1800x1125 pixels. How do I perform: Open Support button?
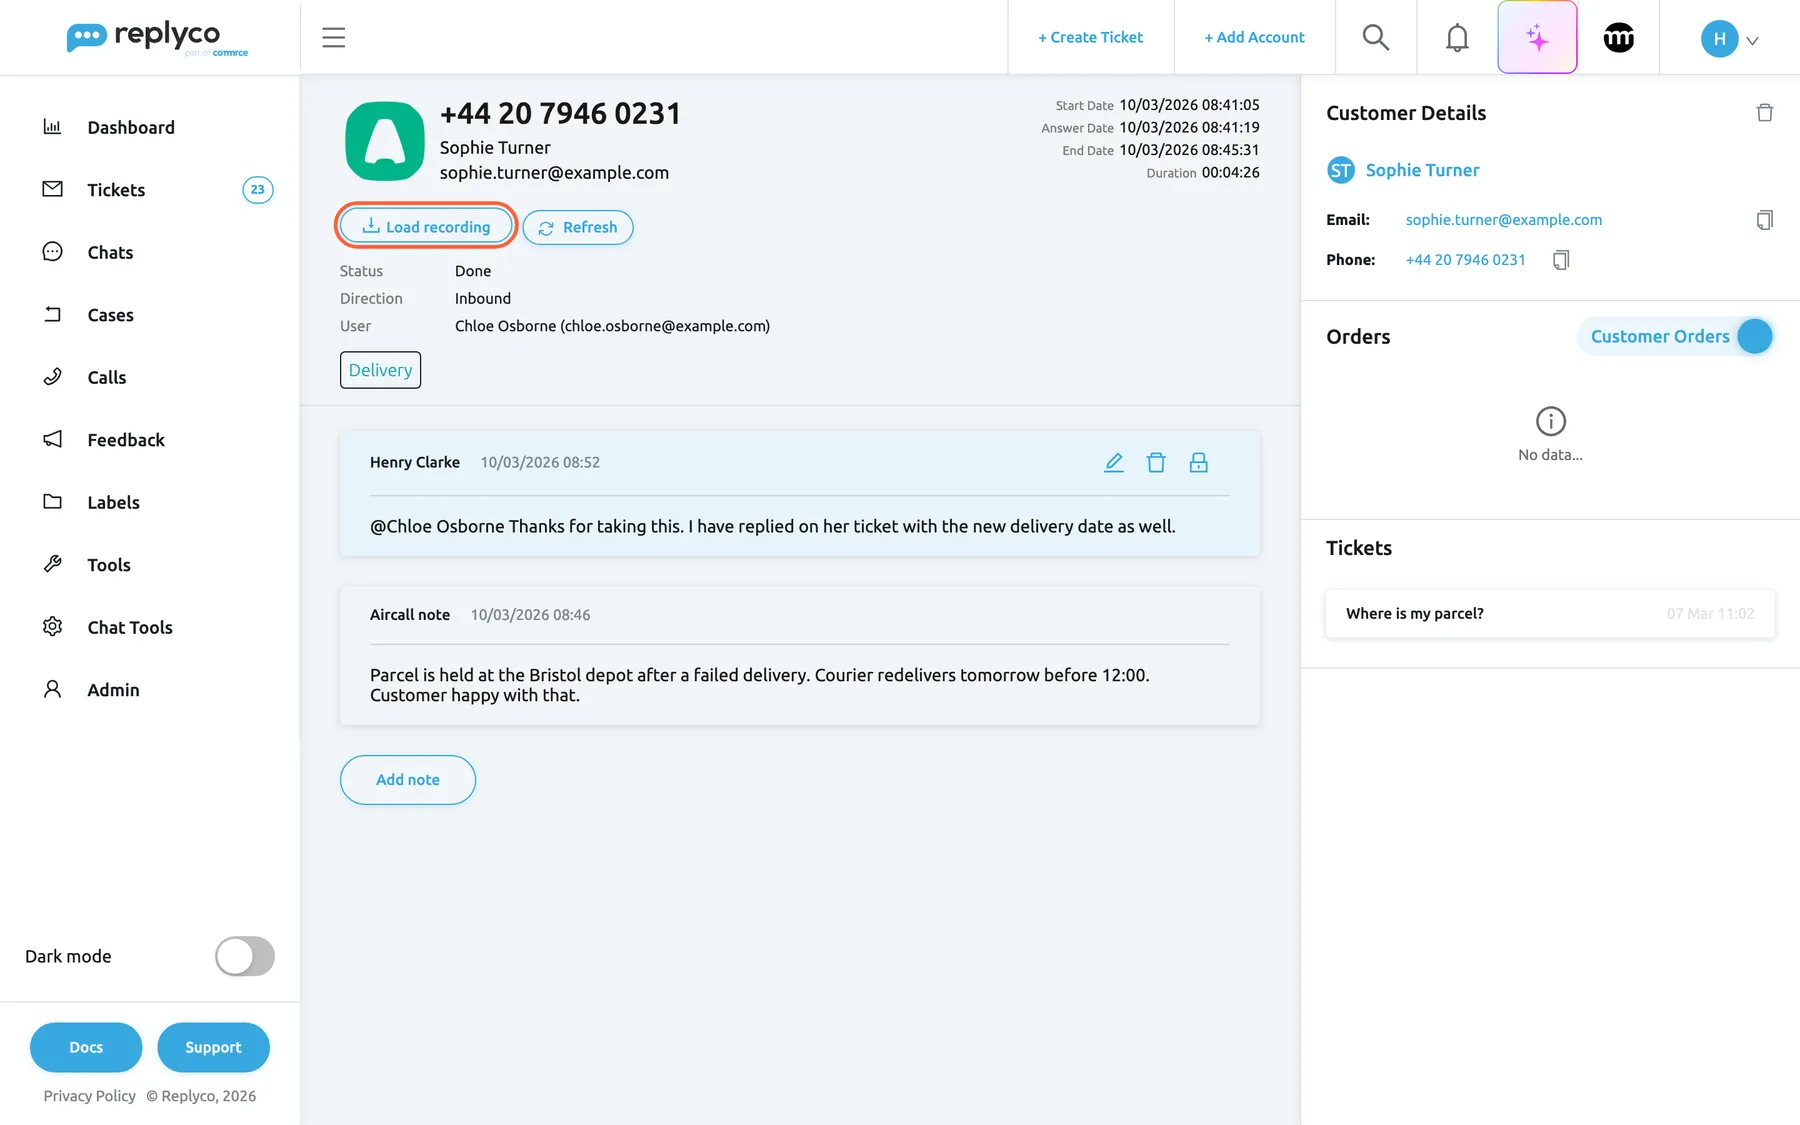213,1047
